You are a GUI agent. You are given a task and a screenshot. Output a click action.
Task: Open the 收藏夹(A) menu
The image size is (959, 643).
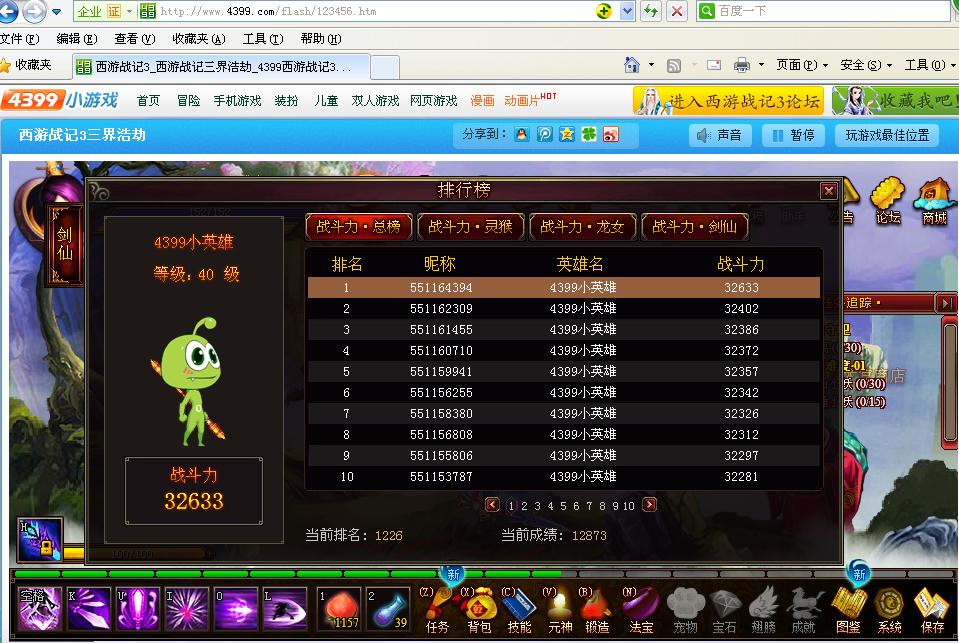click(x=199, y=39)
